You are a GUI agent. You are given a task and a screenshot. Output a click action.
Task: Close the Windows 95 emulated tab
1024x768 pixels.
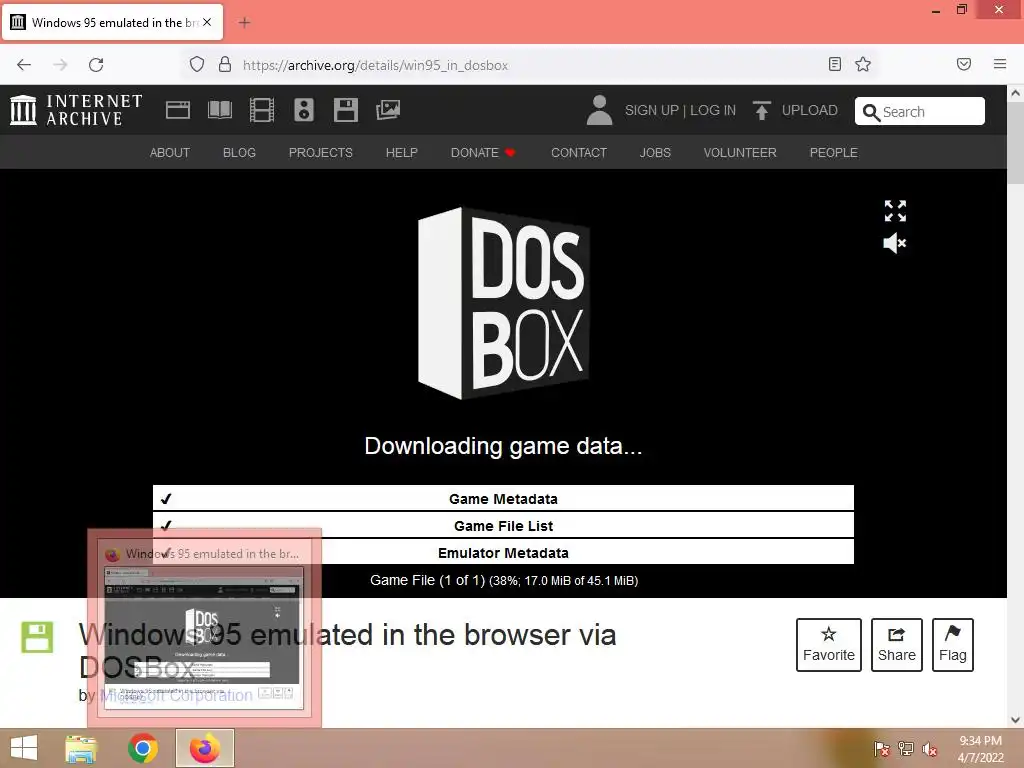(207, 22)
